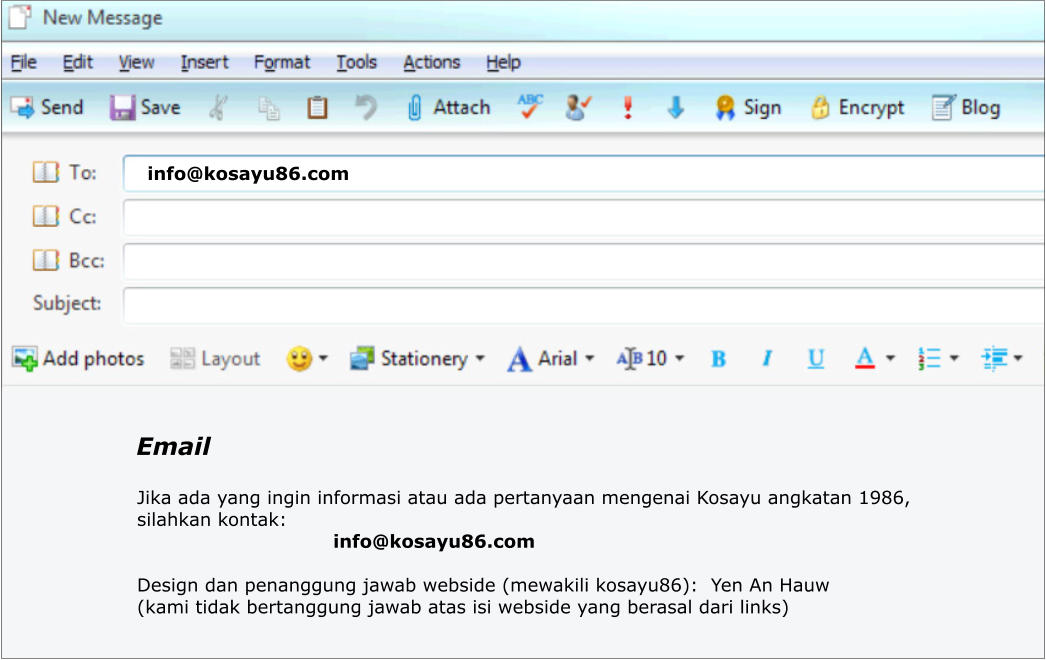
Task: Click the Copy icon in toolbar
Action: coord(269,108)
